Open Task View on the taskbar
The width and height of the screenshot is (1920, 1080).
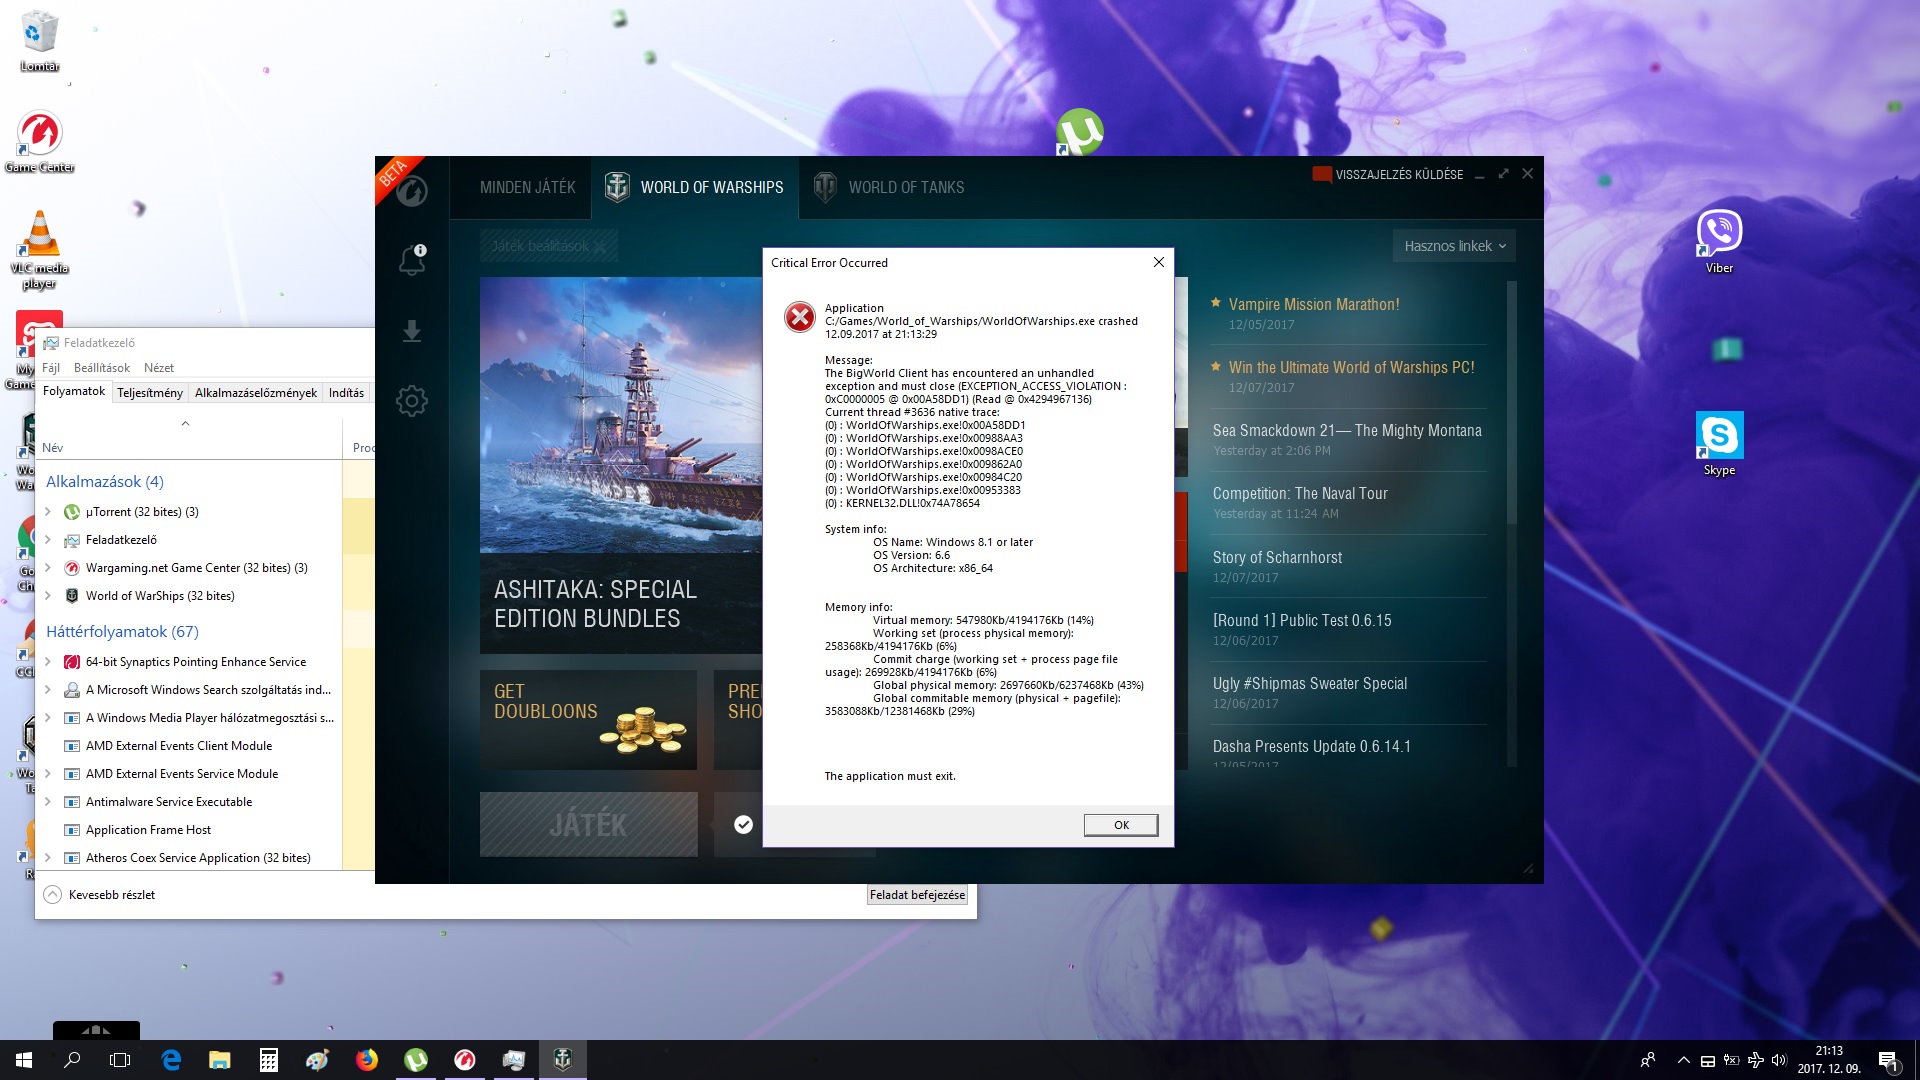[x=120, y=1060]
